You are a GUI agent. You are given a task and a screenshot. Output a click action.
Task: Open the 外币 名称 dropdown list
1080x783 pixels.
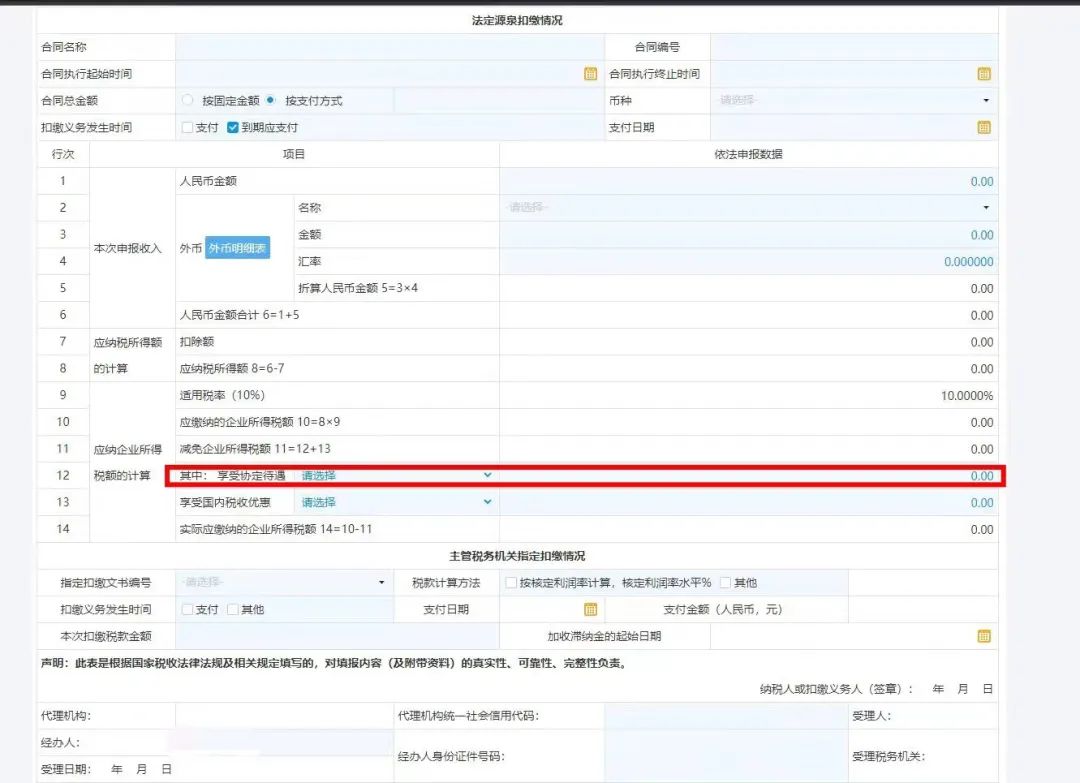[748, 208]
